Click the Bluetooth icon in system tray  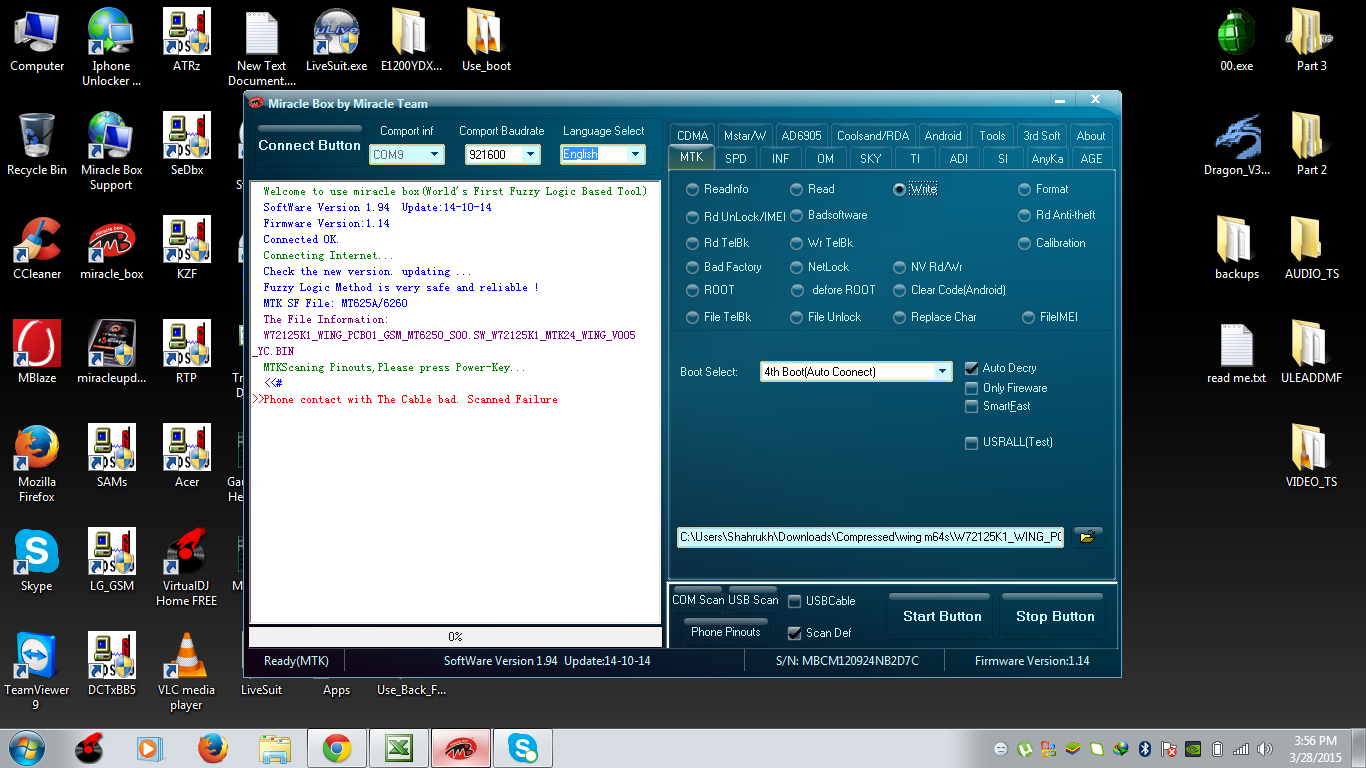click(1145, 748)
